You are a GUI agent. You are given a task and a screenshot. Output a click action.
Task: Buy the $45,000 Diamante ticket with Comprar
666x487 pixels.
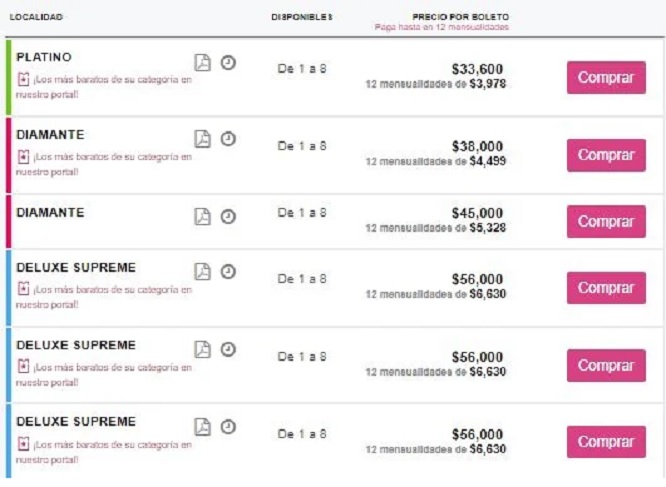[606, 221]
